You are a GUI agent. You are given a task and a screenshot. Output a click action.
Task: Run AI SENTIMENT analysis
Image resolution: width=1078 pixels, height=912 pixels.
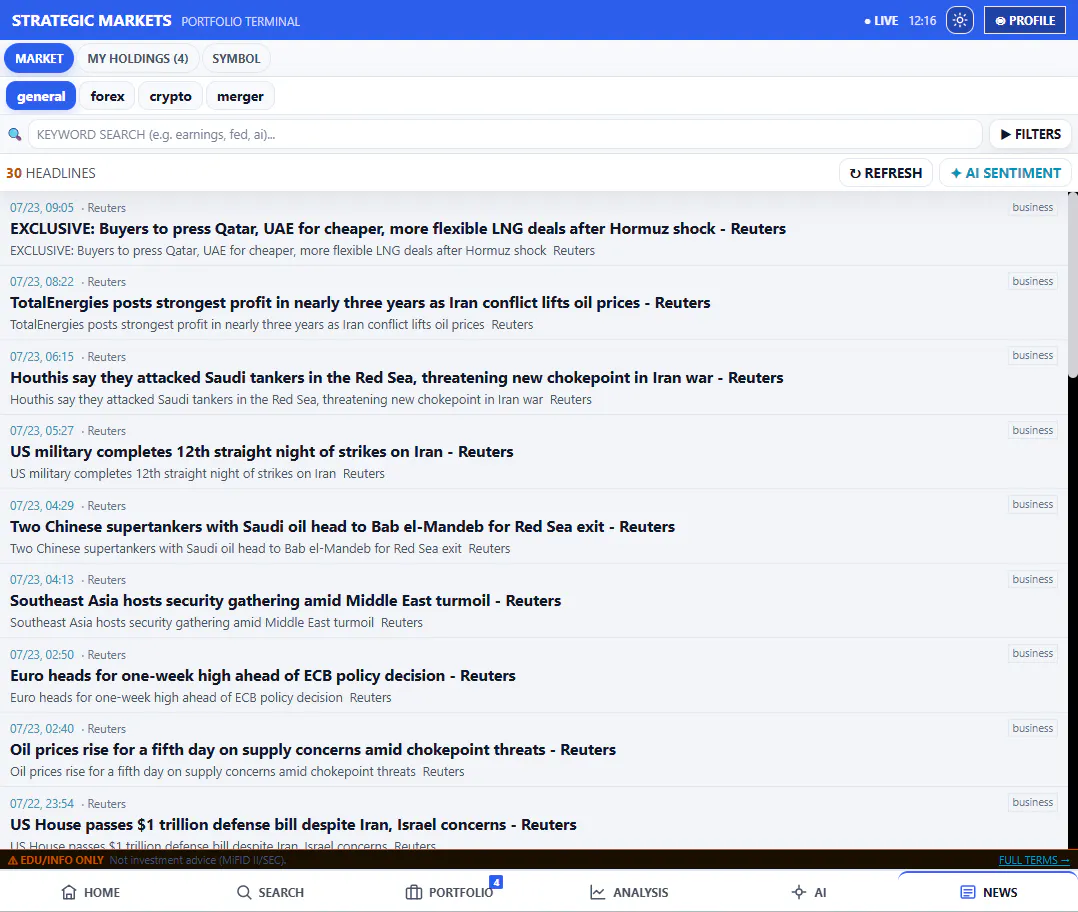[1005, 173]
